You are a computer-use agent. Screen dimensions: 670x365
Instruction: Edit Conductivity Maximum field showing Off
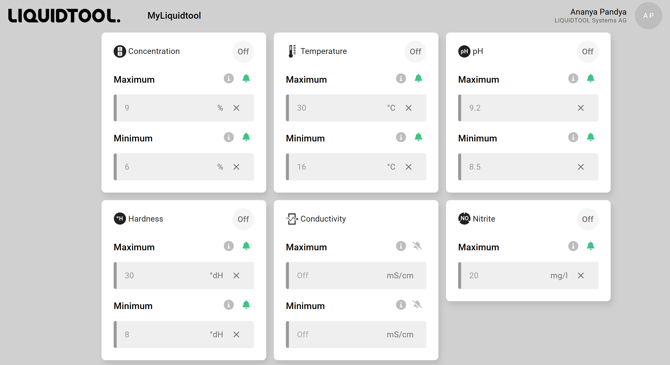[356, 275]
